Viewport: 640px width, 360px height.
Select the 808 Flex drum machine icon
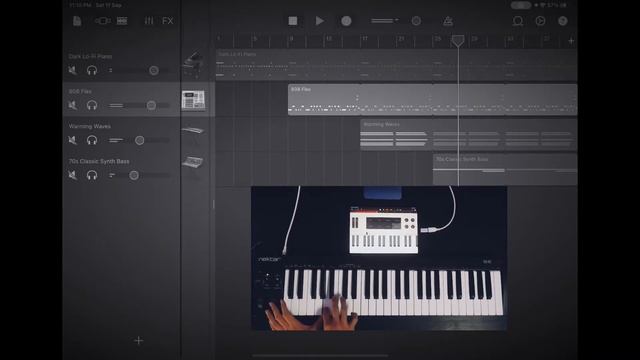pyautogui.click(x=193, y=100)
